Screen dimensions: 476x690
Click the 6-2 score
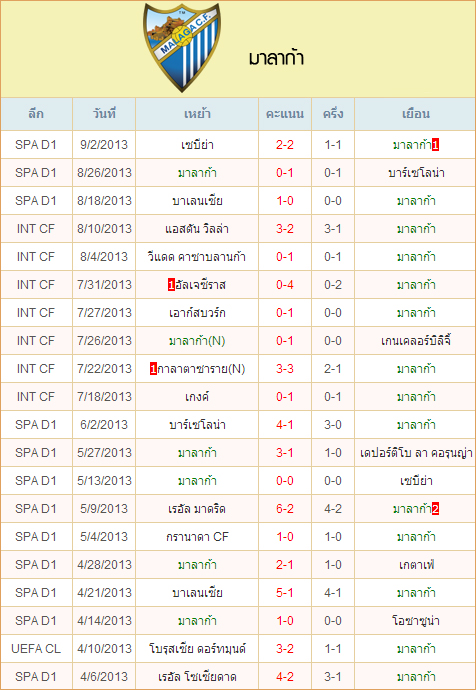click(285, 509)
